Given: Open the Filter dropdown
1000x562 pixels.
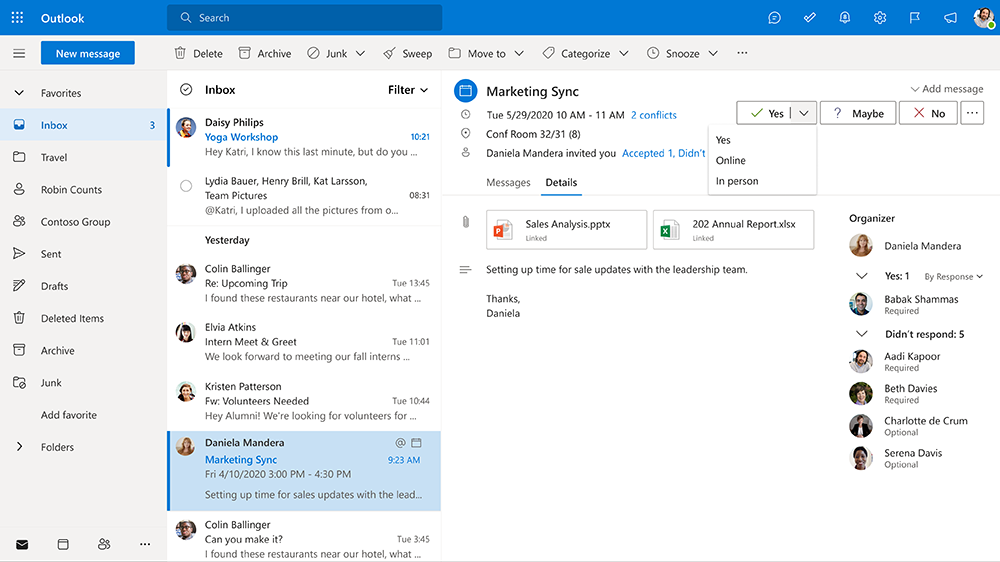Looking at the screenshot, I should tap(408, 90).
